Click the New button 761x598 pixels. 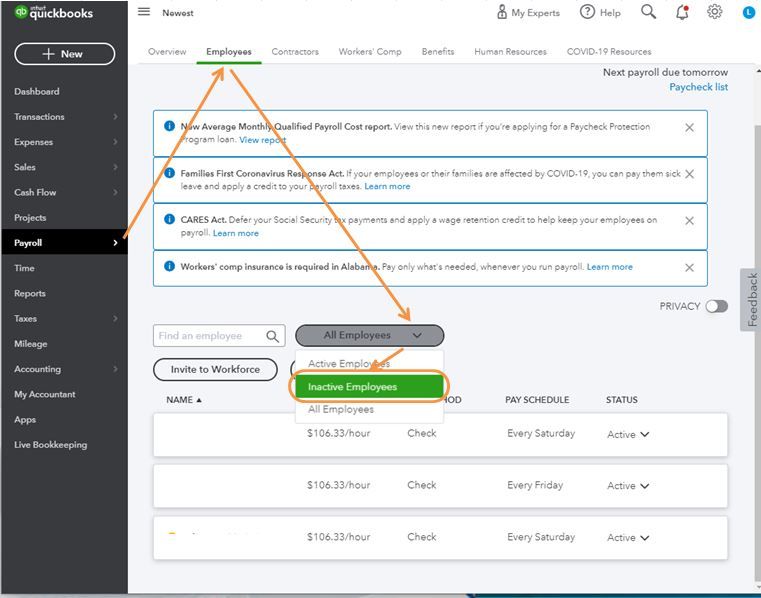(65, 54)
